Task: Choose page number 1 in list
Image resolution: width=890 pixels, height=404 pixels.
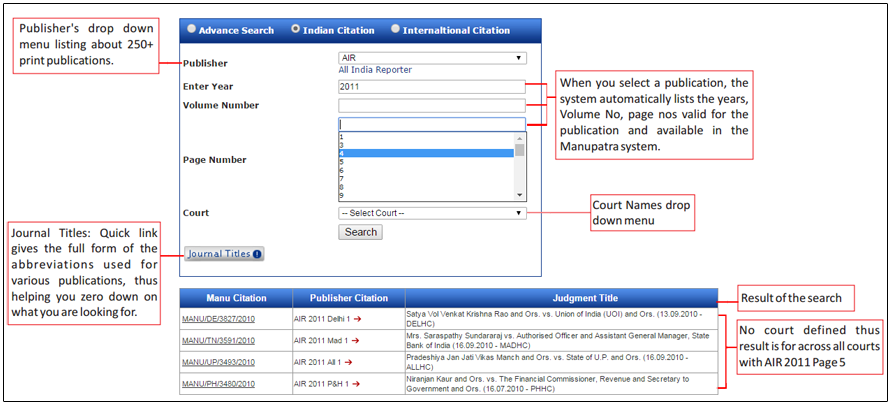Action: point(426,137)
